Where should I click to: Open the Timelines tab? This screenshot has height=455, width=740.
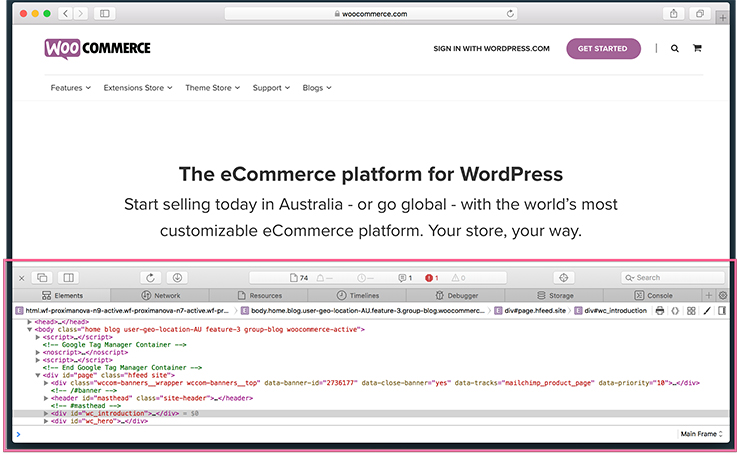pyautogui.click(x=357, y=295)
